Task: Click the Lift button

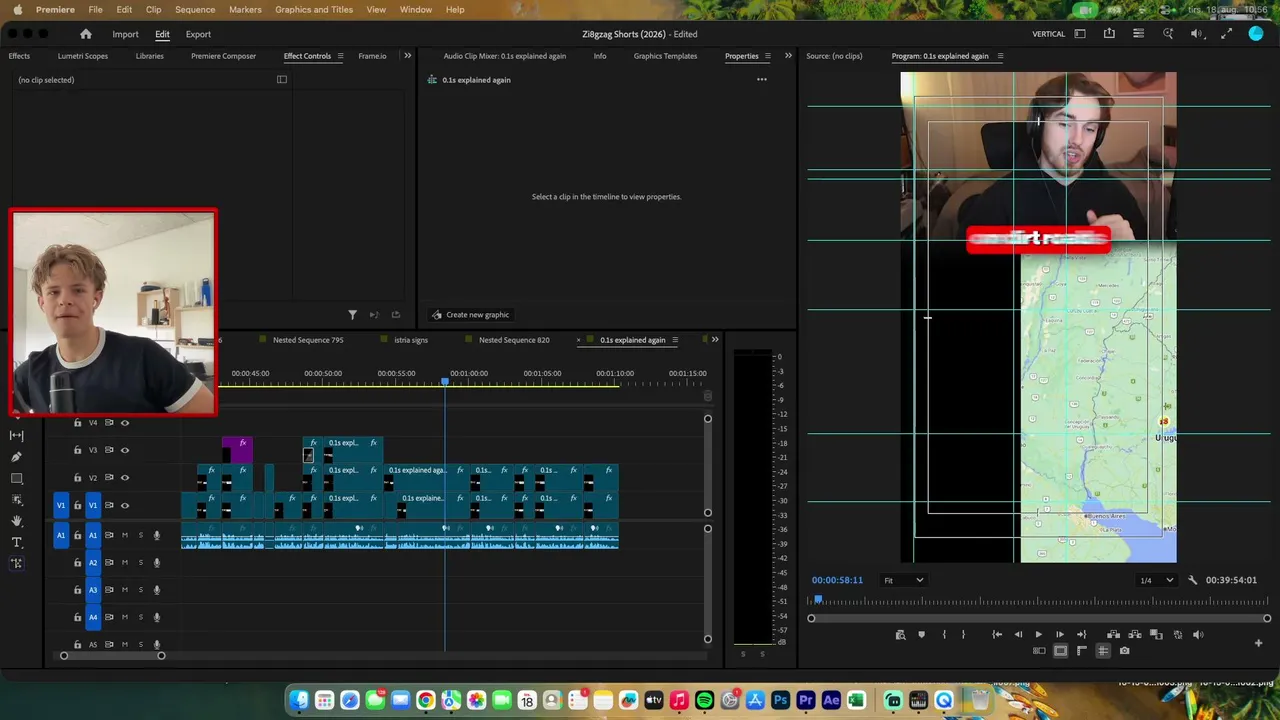Action: [x=1113, y=634]
